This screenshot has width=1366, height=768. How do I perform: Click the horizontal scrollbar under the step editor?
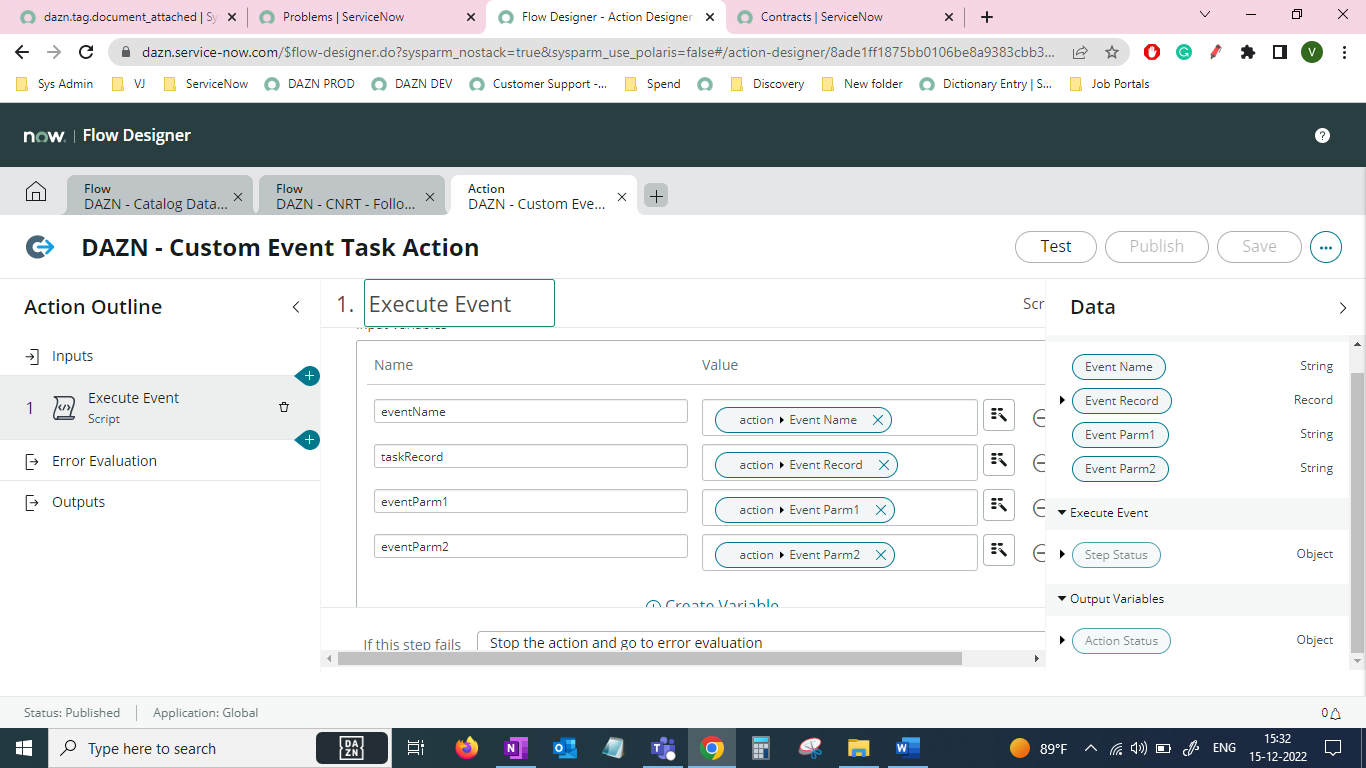[x=649, y=658]
